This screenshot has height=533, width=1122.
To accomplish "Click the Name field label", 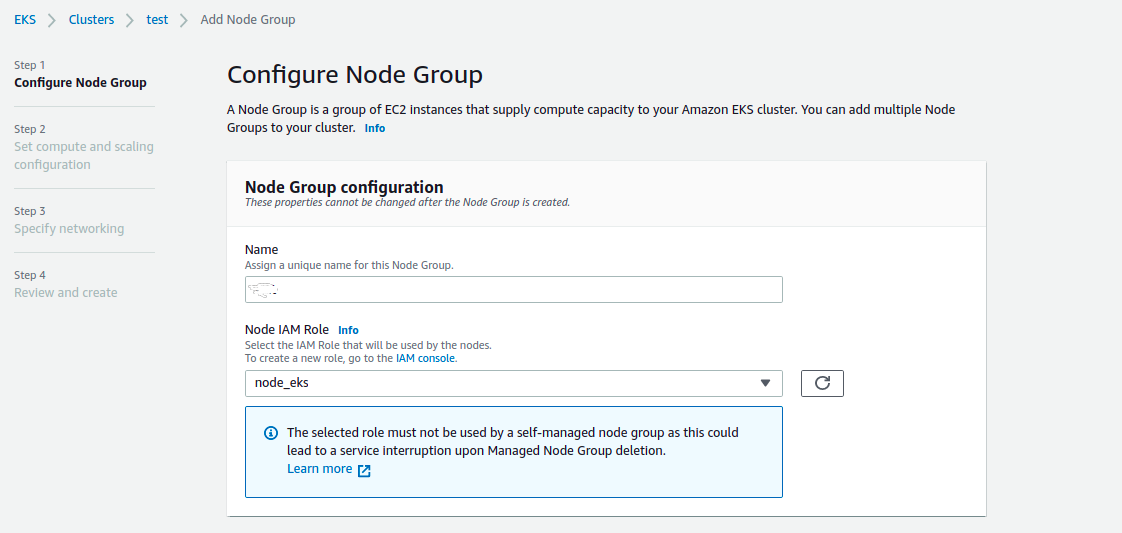I will 261,250.
